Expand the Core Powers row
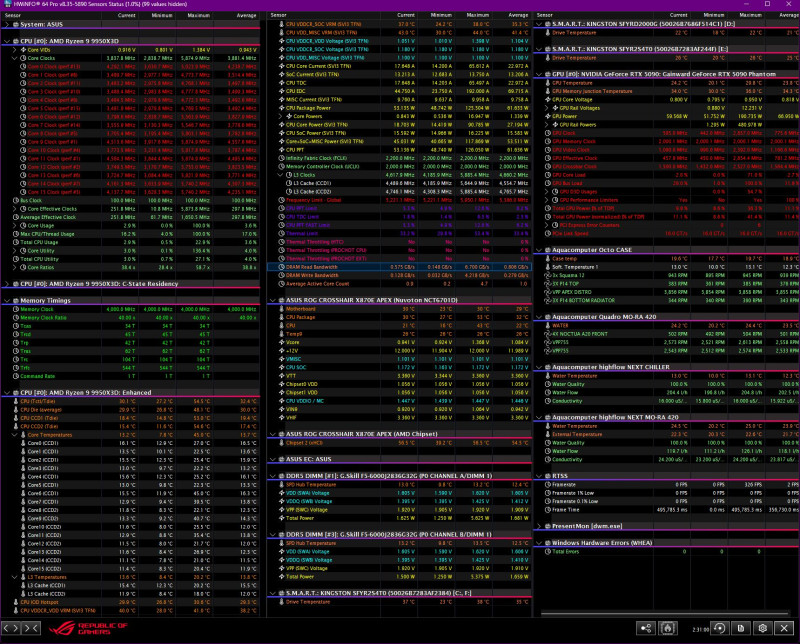Viewport: 800px width, 644px height. (280, 116)
